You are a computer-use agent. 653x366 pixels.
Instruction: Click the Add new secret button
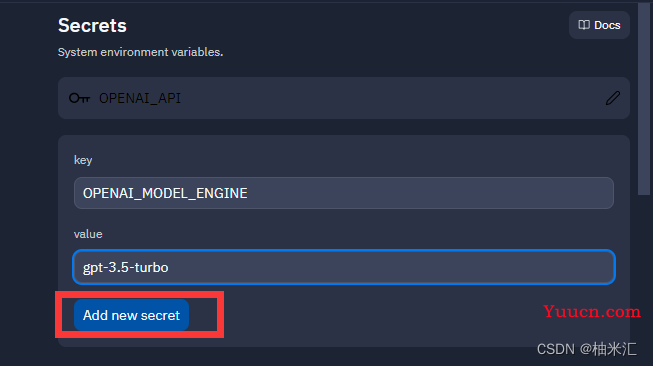(x=131, y=315)
